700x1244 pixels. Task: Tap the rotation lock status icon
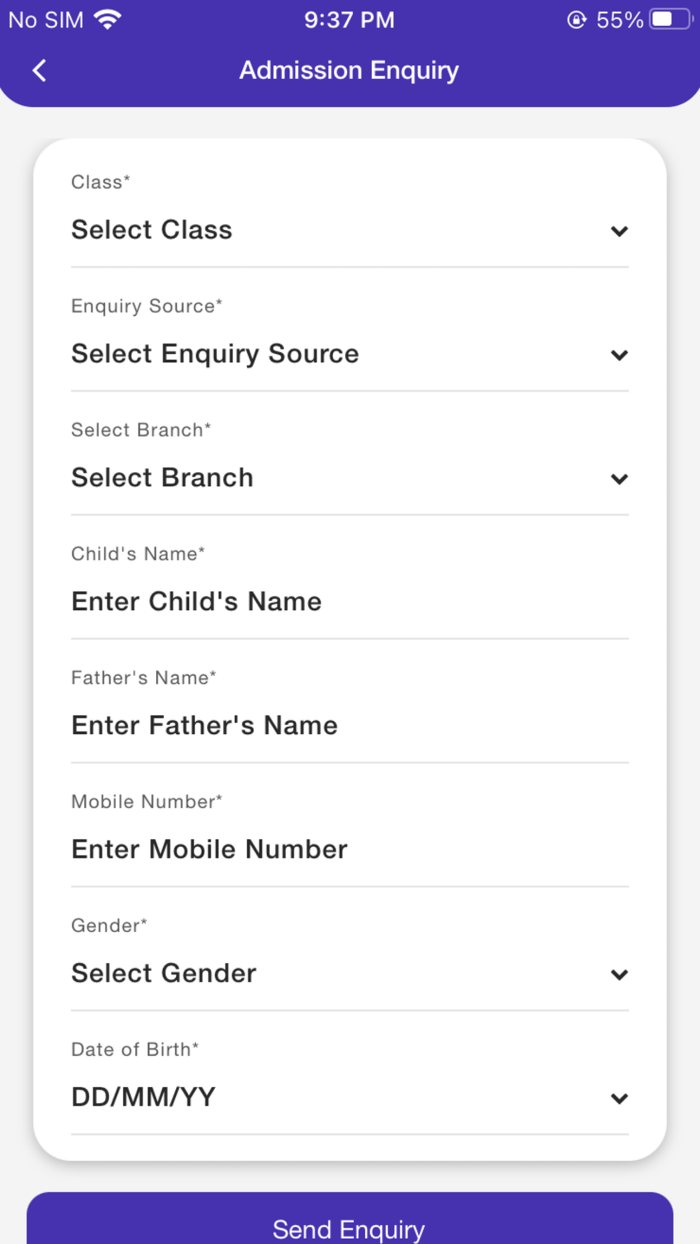pos(576,20)
